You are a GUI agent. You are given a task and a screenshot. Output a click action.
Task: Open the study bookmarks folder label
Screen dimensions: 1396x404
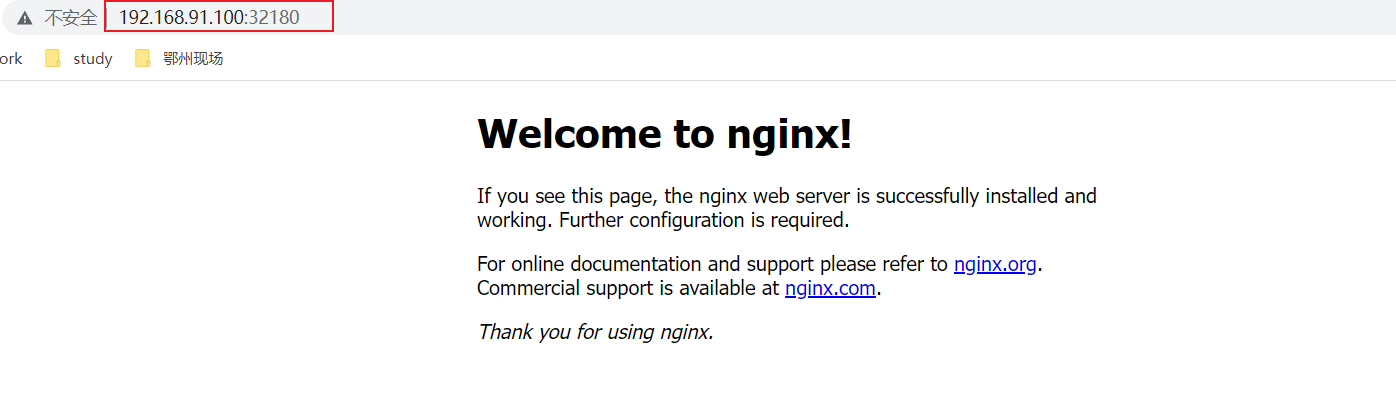[93, 59]
